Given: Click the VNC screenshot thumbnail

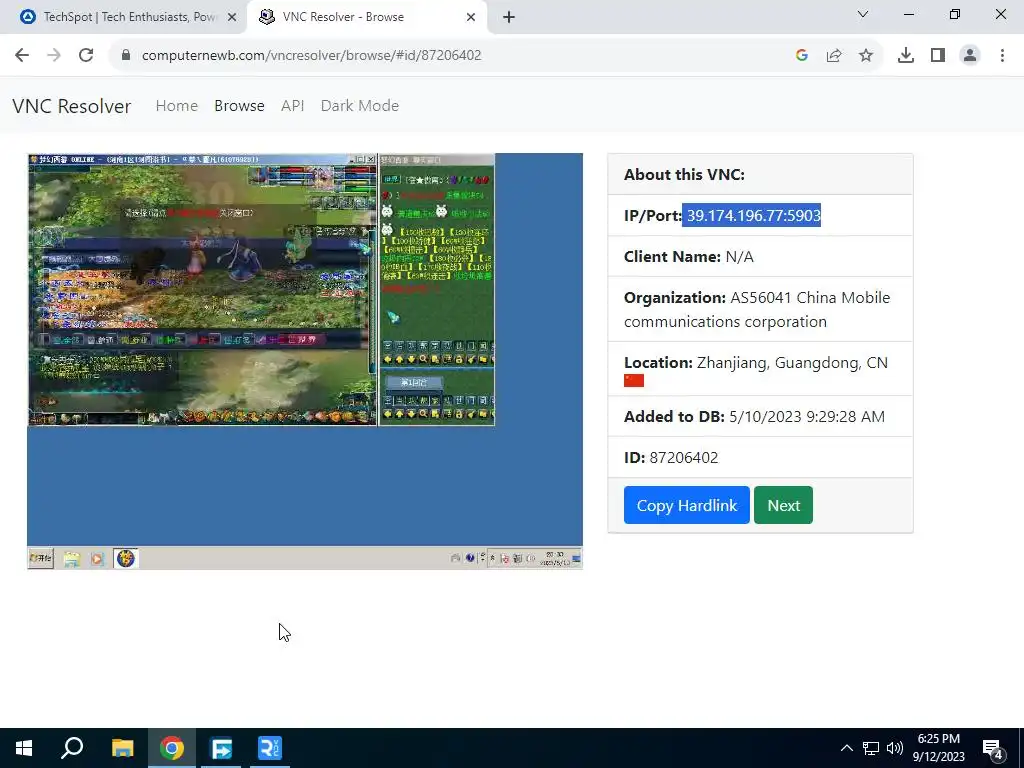Looking at the screenshot, I should click(304, 361).
